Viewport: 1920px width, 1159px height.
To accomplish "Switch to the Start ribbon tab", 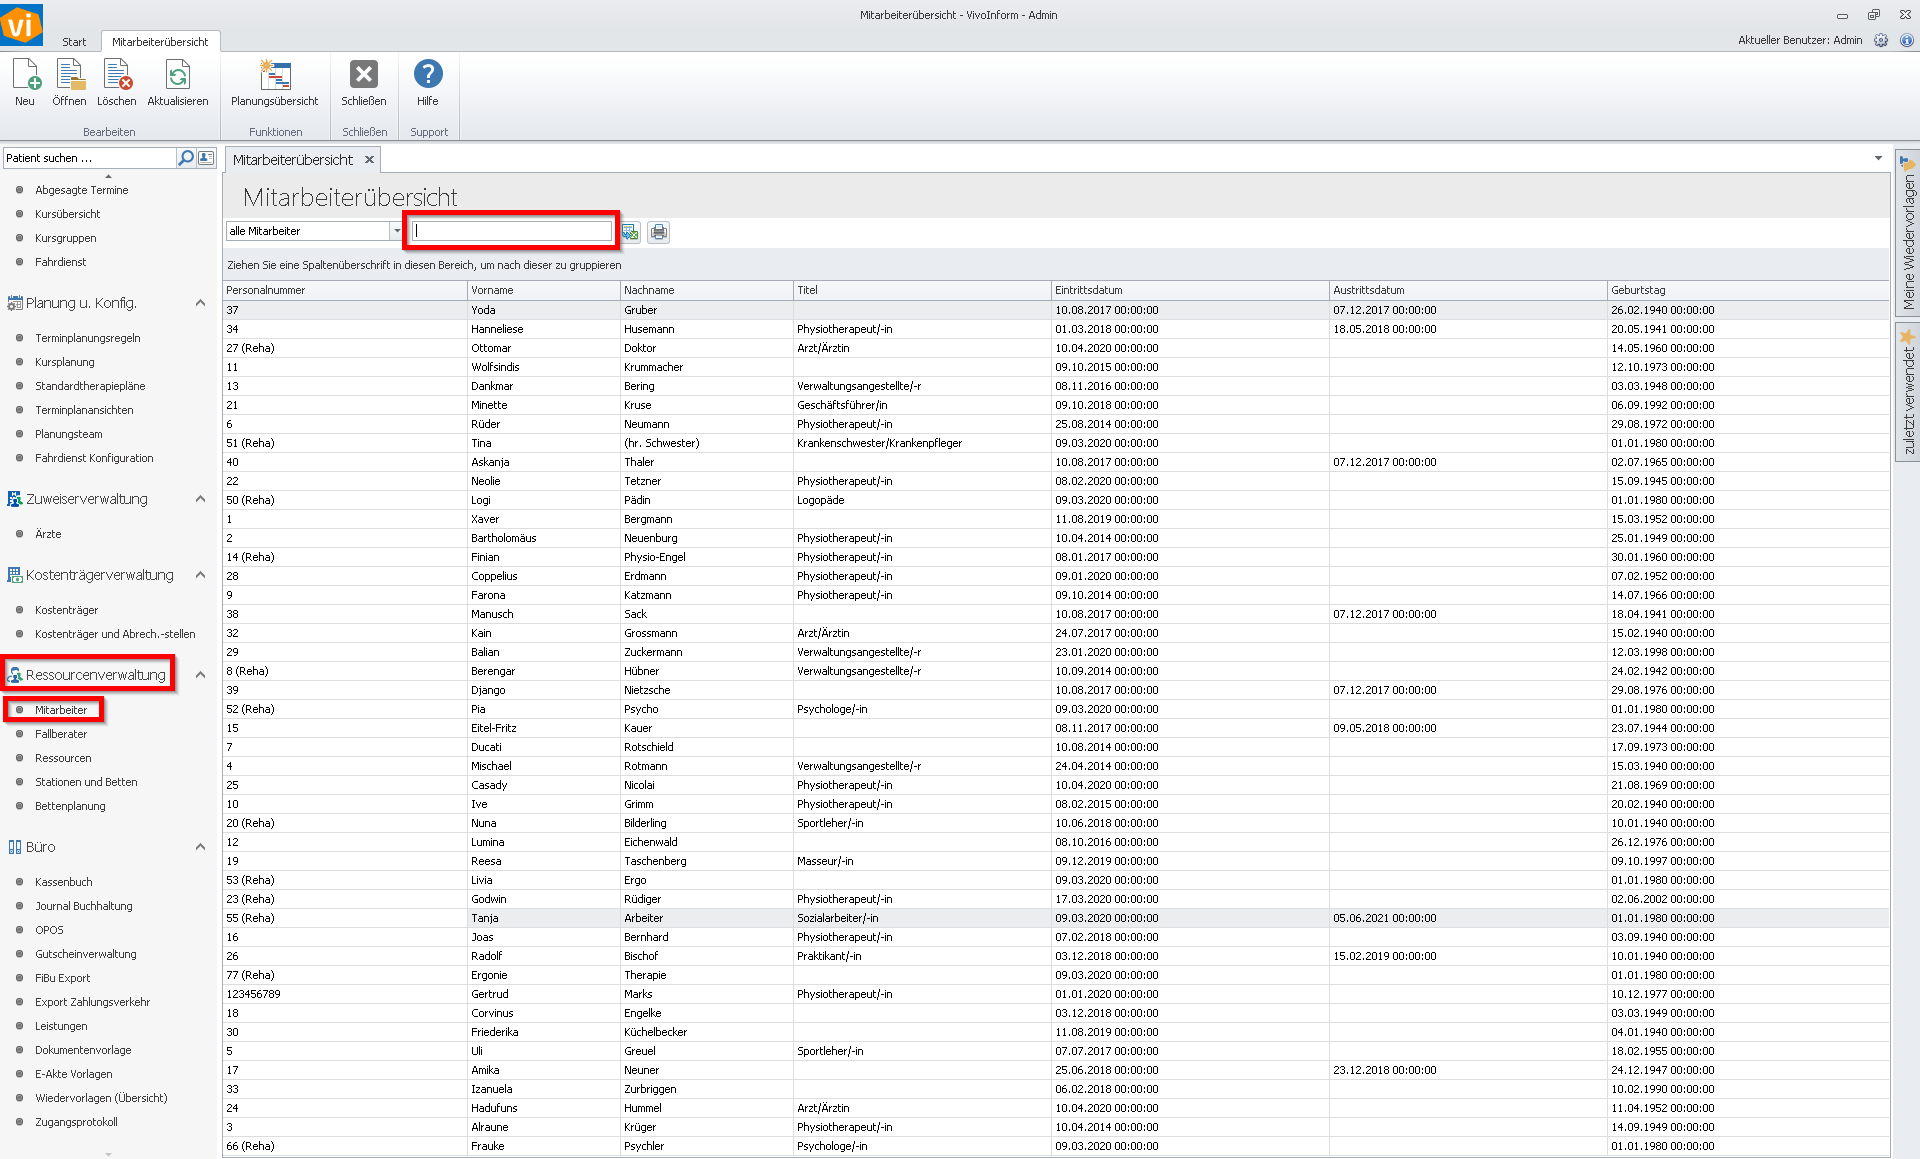I will pyautogui.click(x=74, y=42).
